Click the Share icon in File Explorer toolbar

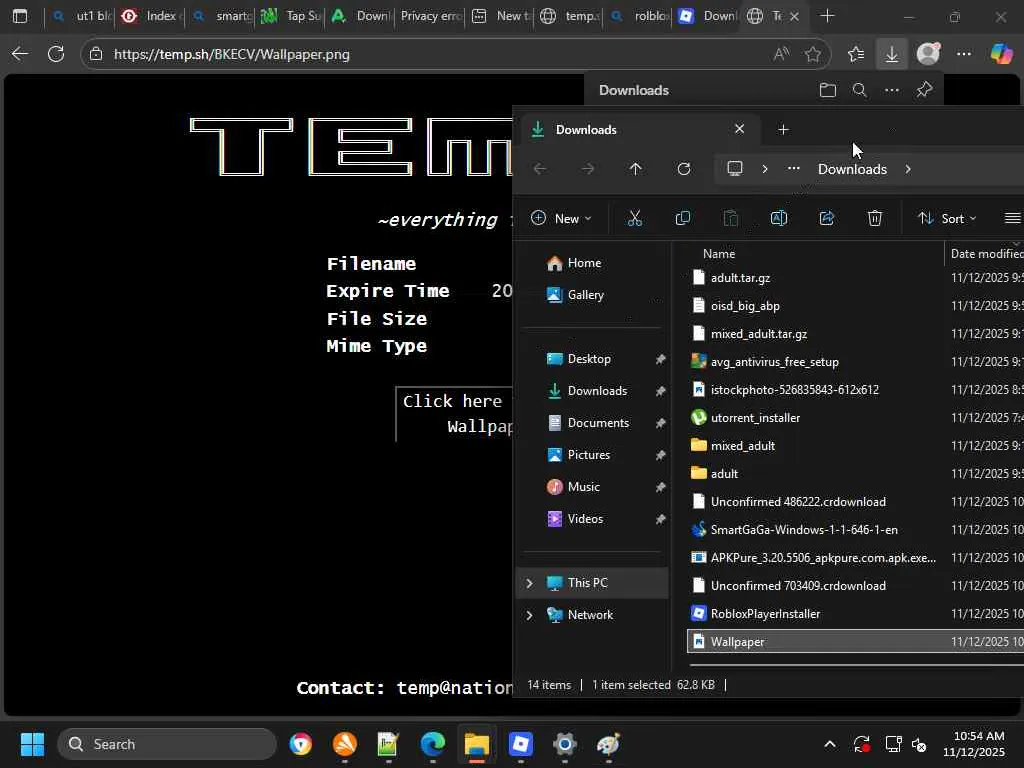click(827, 218)
